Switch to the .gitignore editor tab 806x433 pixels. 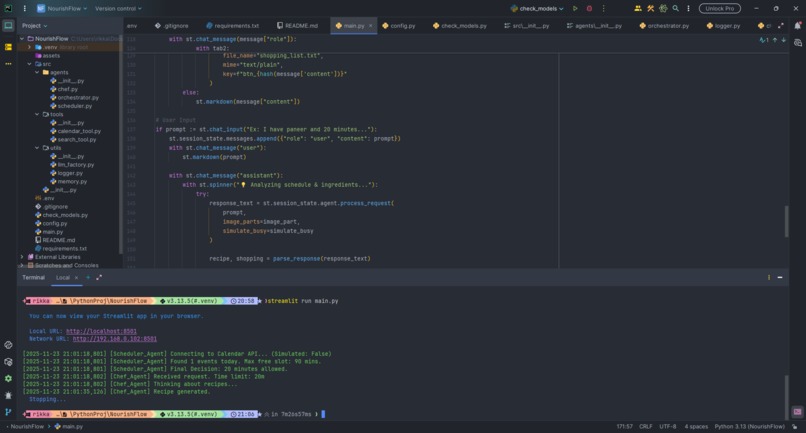click(x=172, y=26)
